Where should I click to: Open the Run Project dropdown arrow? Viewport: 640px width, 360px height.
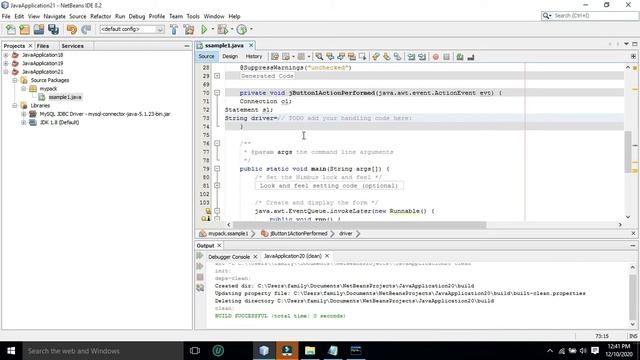pyautogui.click(x=213, y=29)
